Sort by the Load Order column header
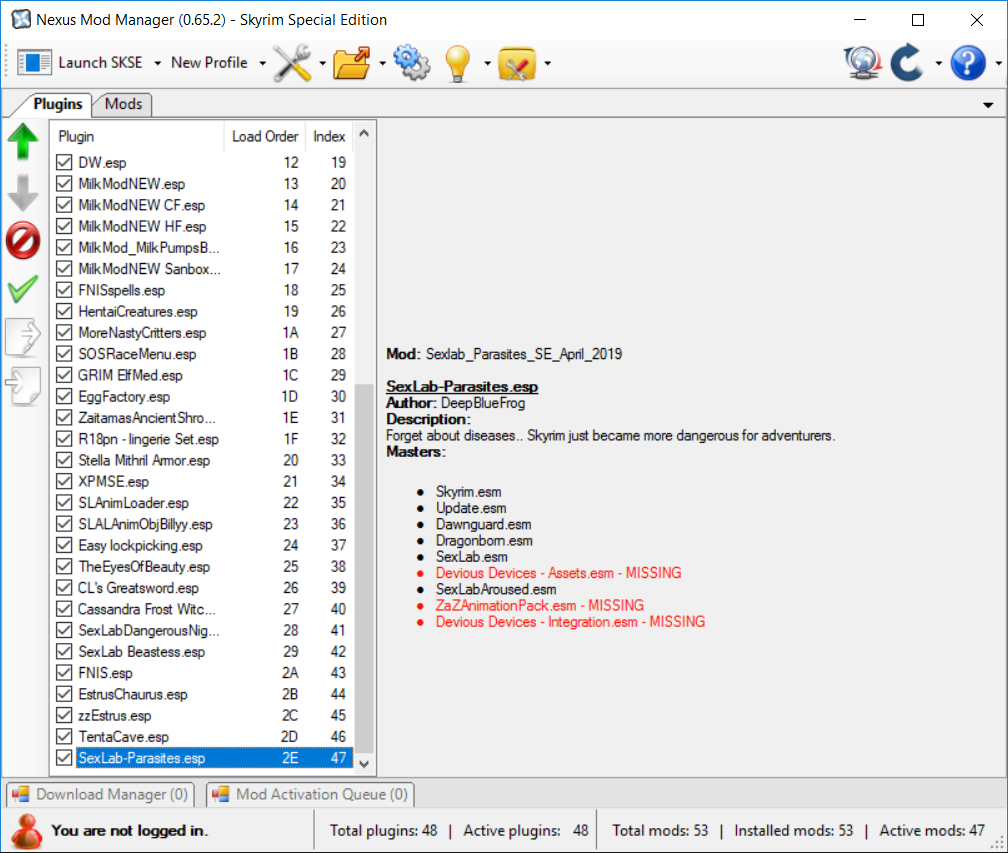This screenshot has height=853, width=1008. pyautogui.click(x=265, y=136)
